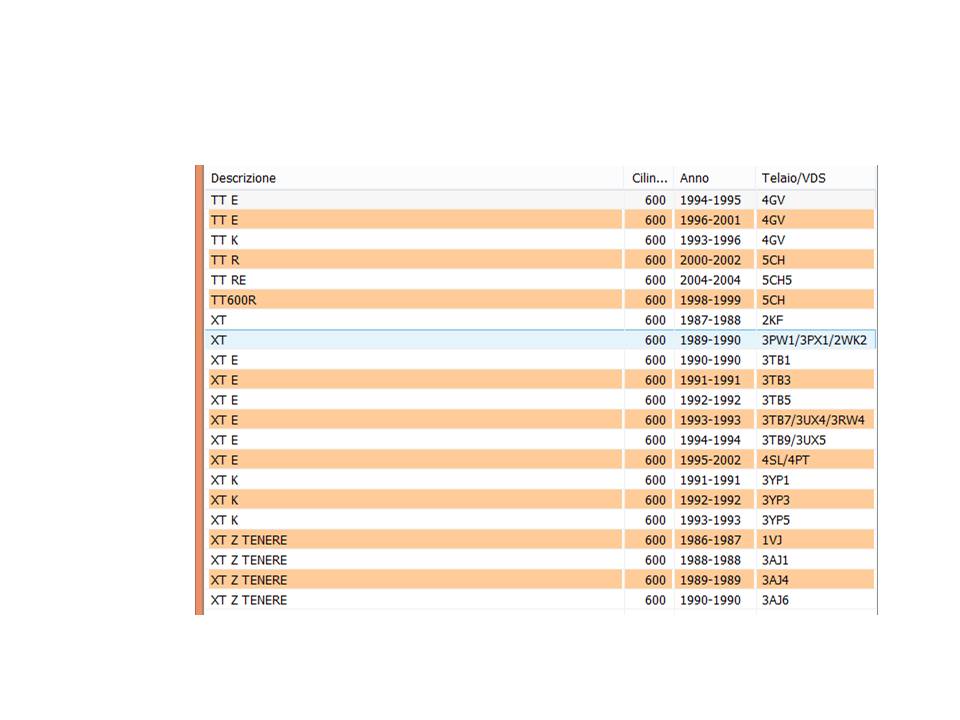The image size is (960, 720).
Task: Click frame code 5CH5
Action: click(x=777, y=280)
